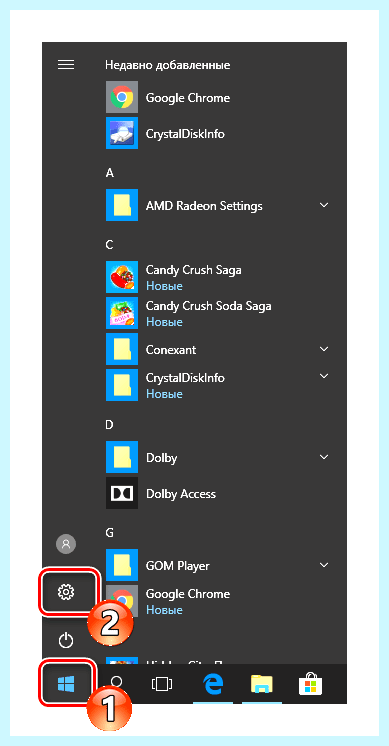This screenshot has height=746, width=389.
Task: Click the Conexant folder icon
Action: pyautogui.click(x=122, y=349)
